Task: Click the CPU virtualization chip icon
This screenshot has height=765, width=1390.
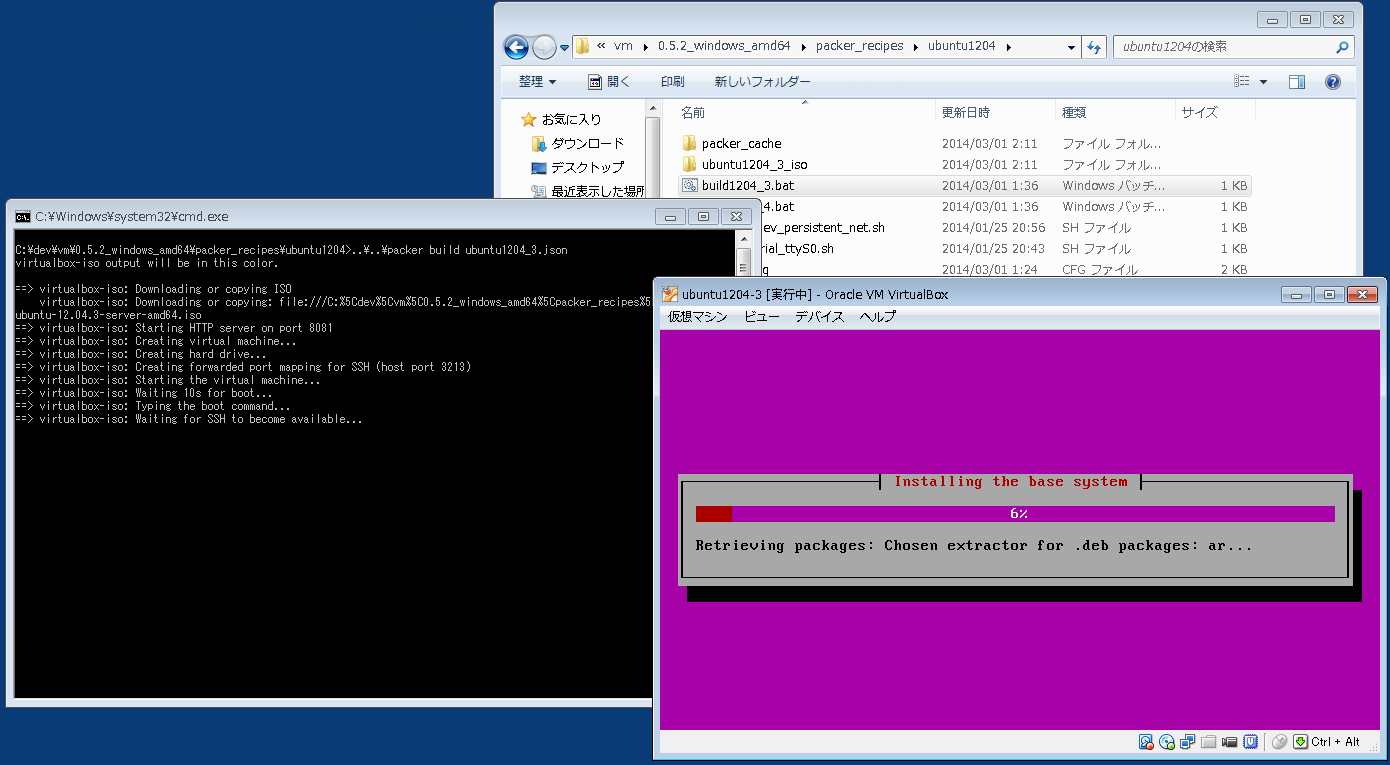Action: click(x=1251, y=742)
